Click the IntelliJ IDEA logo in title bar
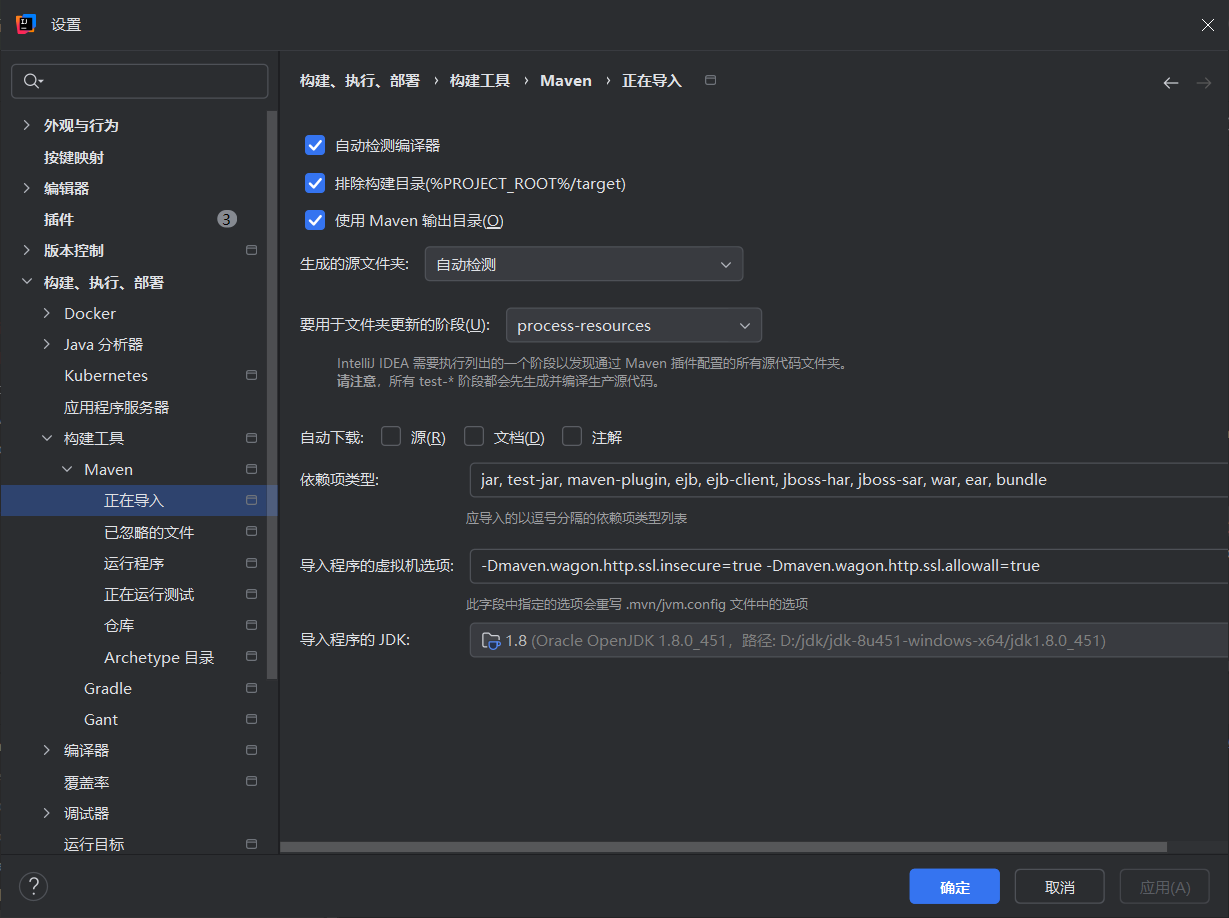 click(26, 24)
